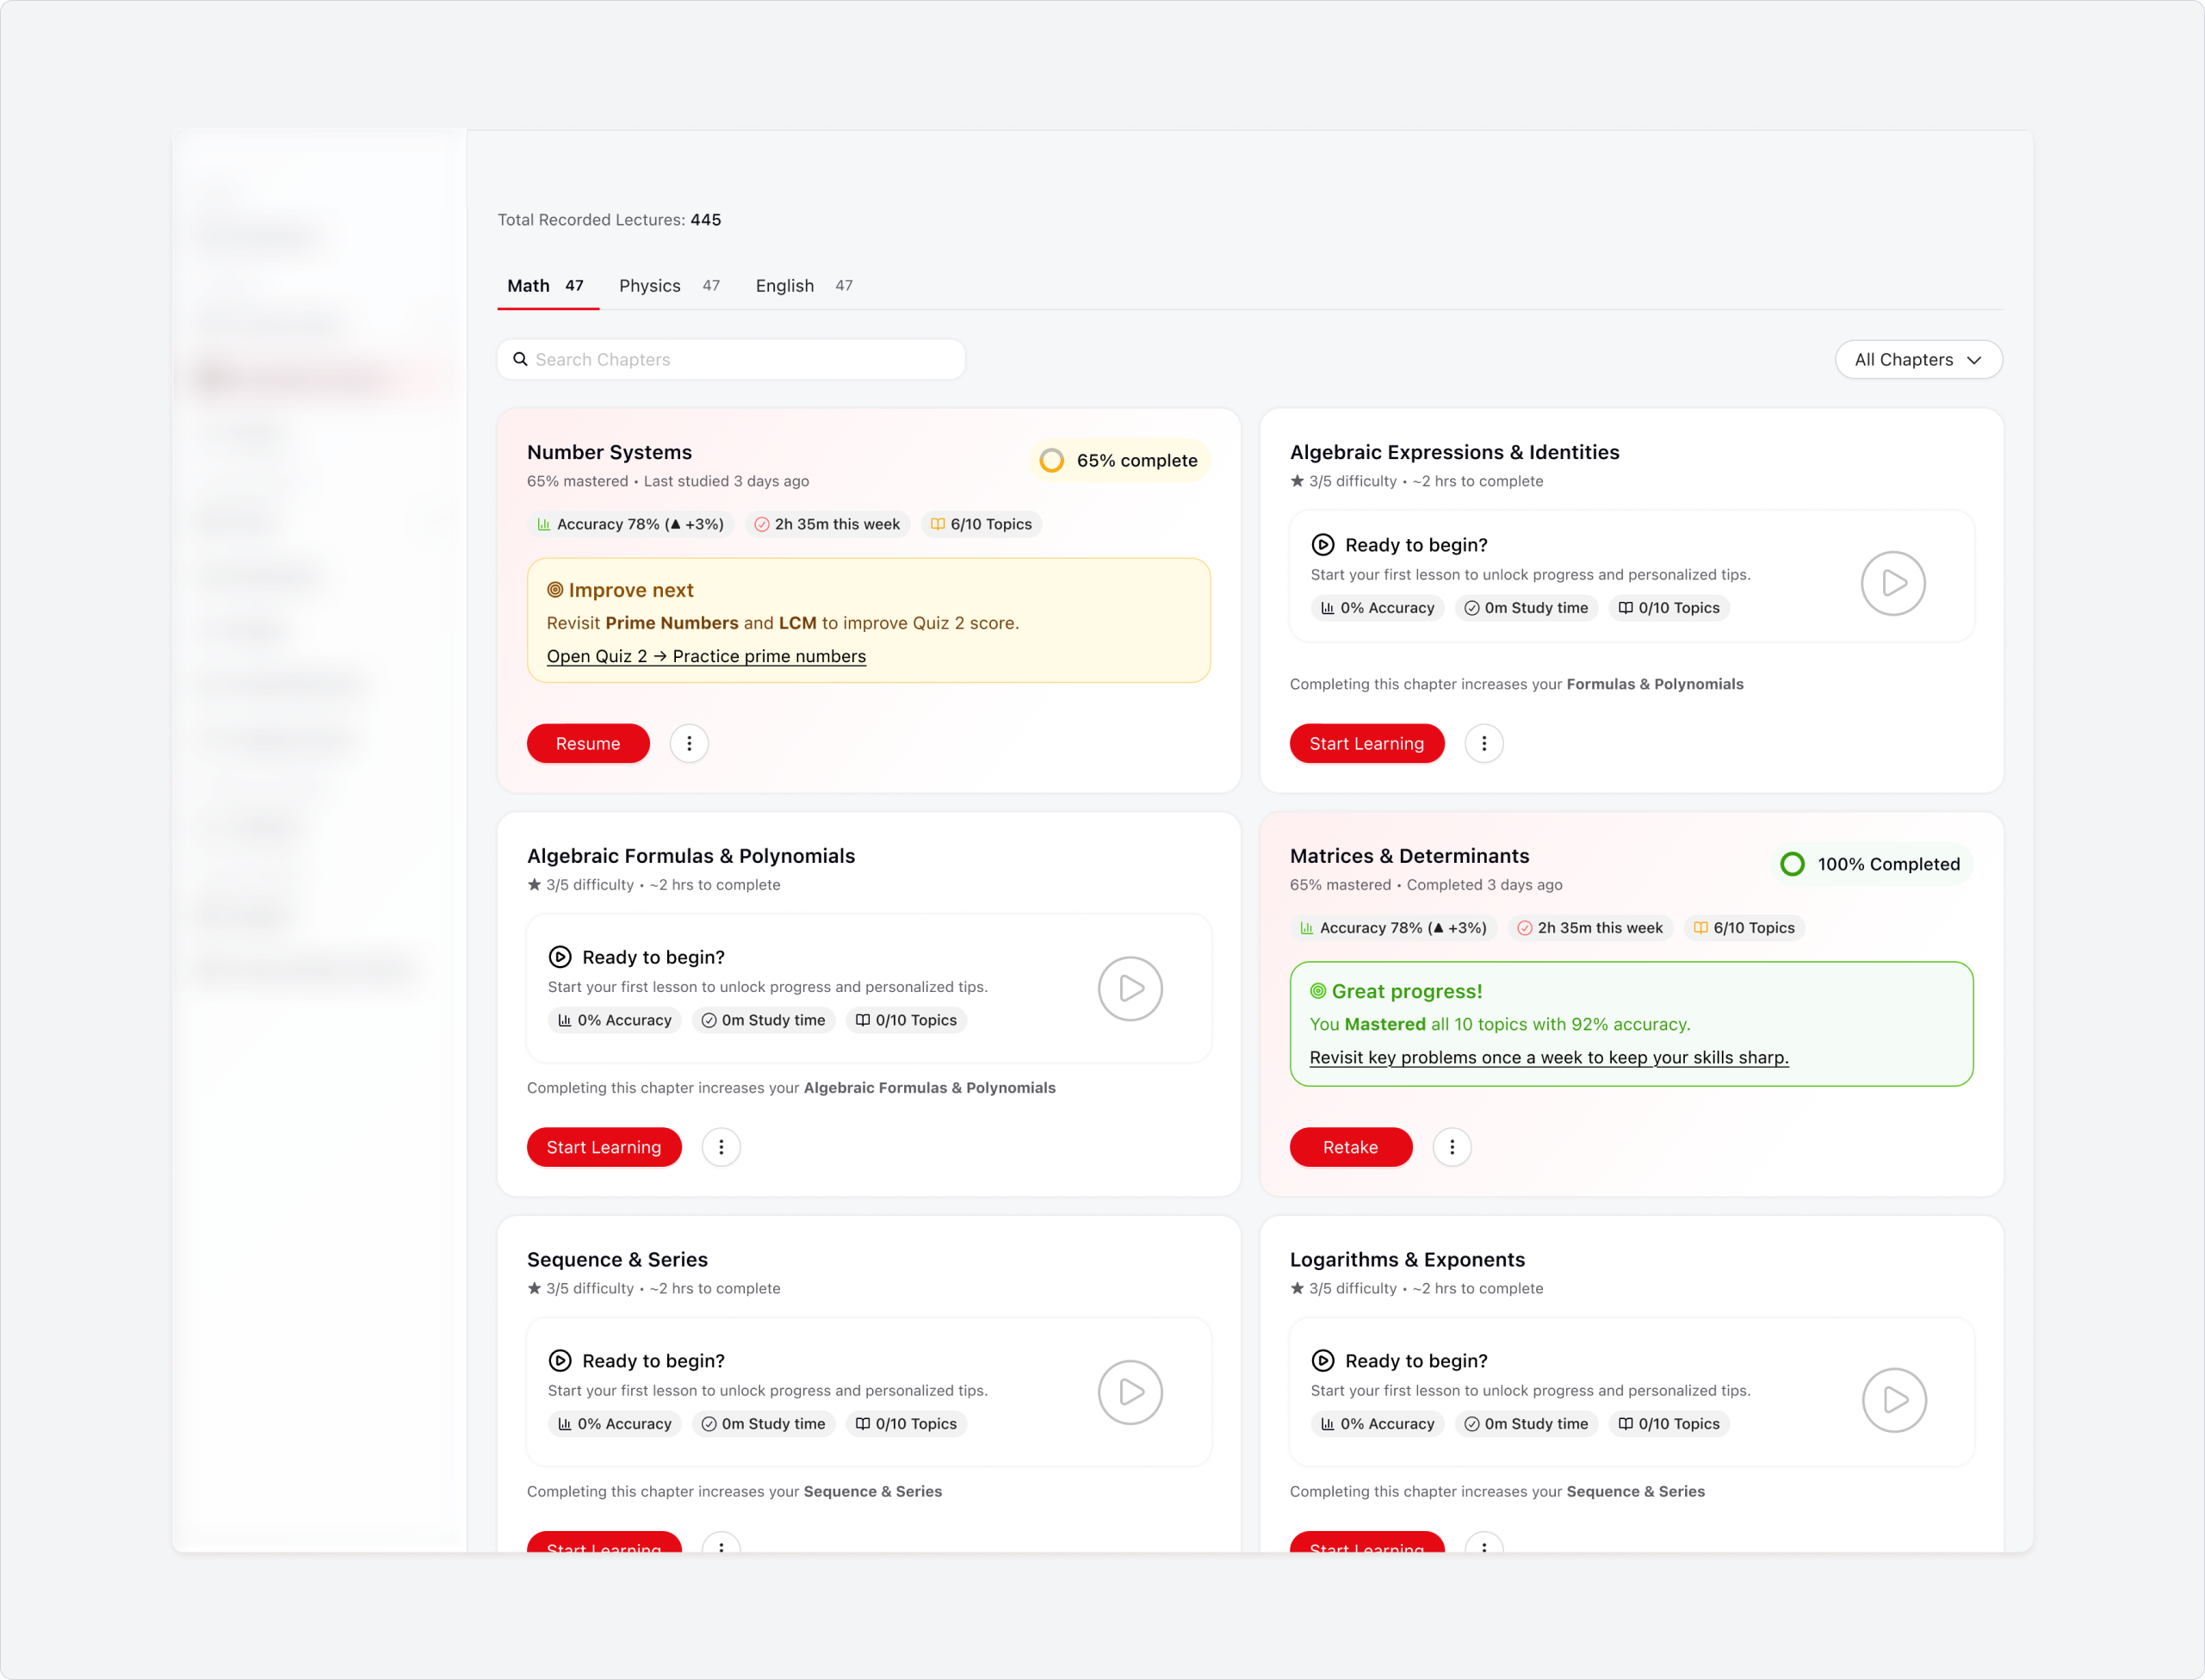Open more options for Algebraic Expressions card
This screenshot has height=1680, width=2205.
1483,743
